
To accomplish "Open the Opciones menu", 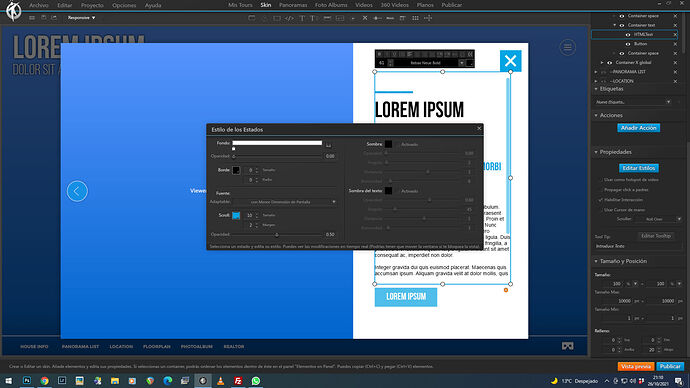I will tap(124, 5).
